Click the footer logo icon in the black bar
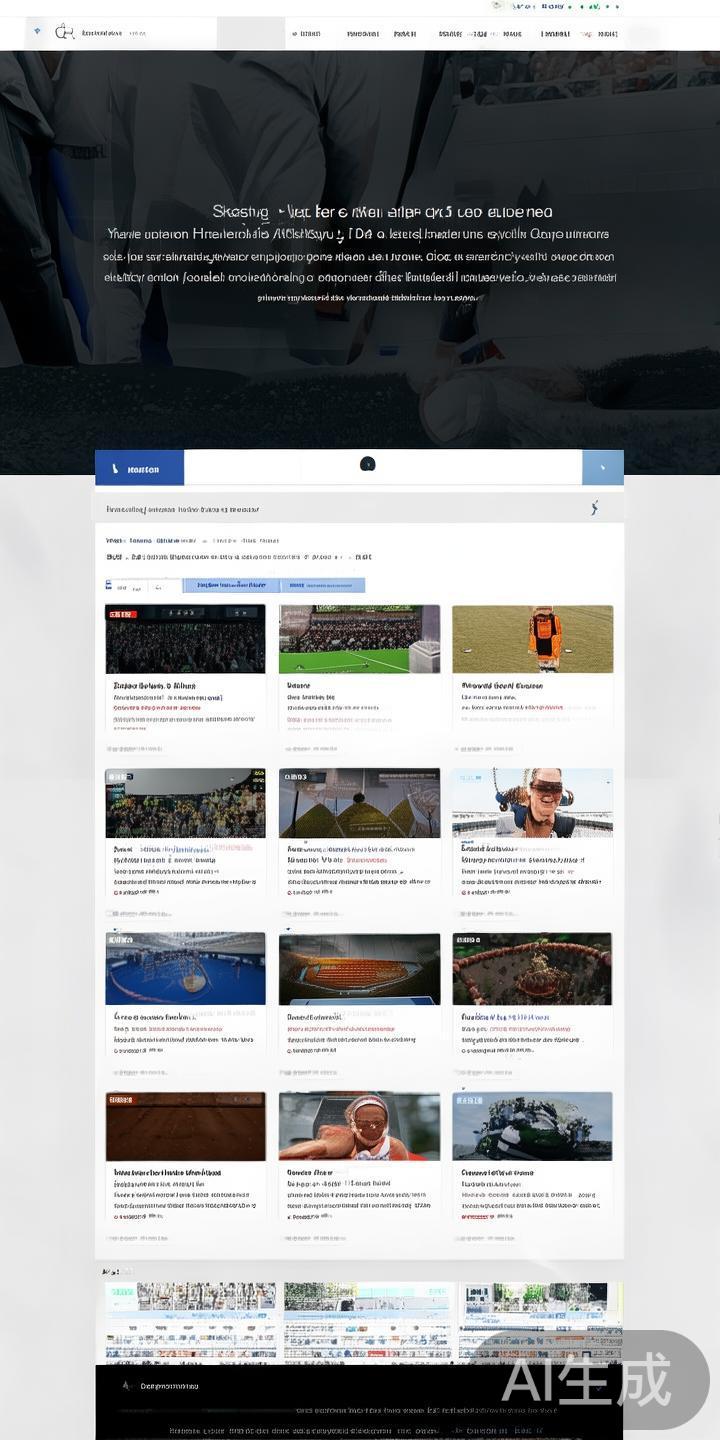The height and width of the screenshot is (1440, 720). point(126,1386)
